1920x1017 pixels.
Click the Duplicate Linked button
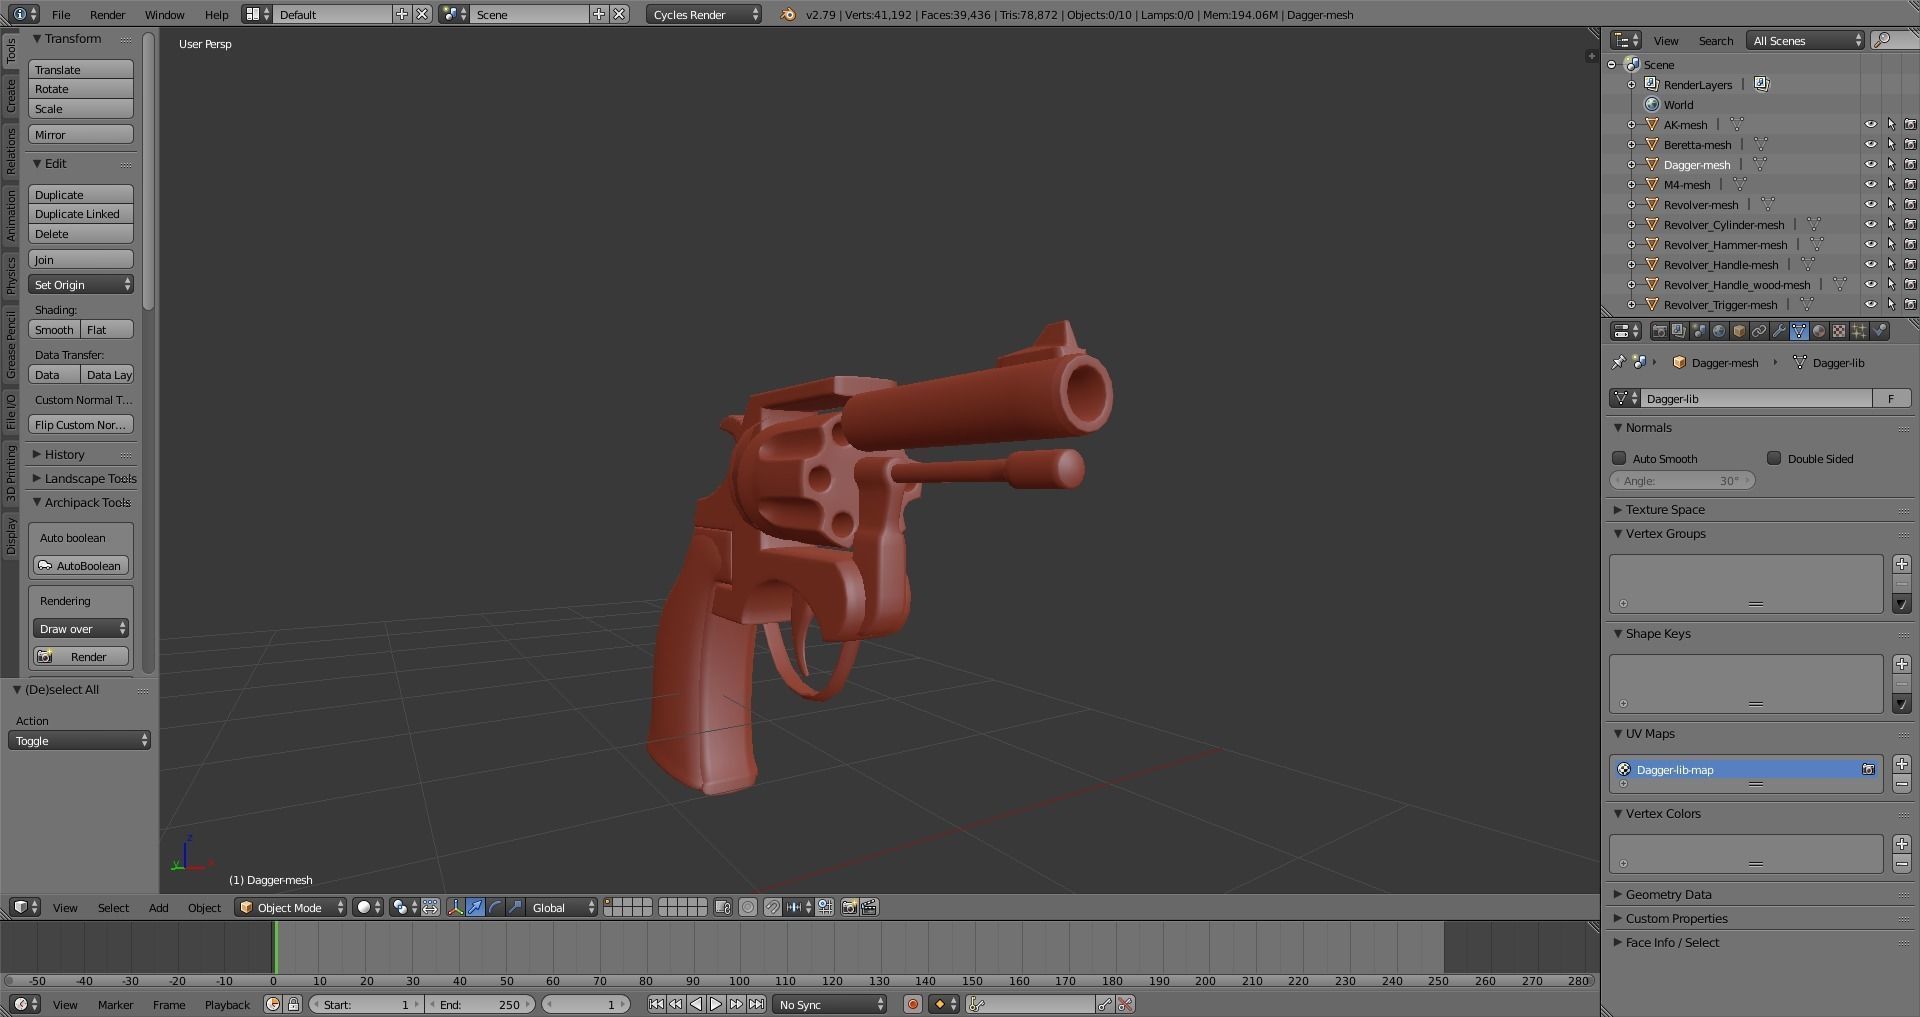point(81,214)
